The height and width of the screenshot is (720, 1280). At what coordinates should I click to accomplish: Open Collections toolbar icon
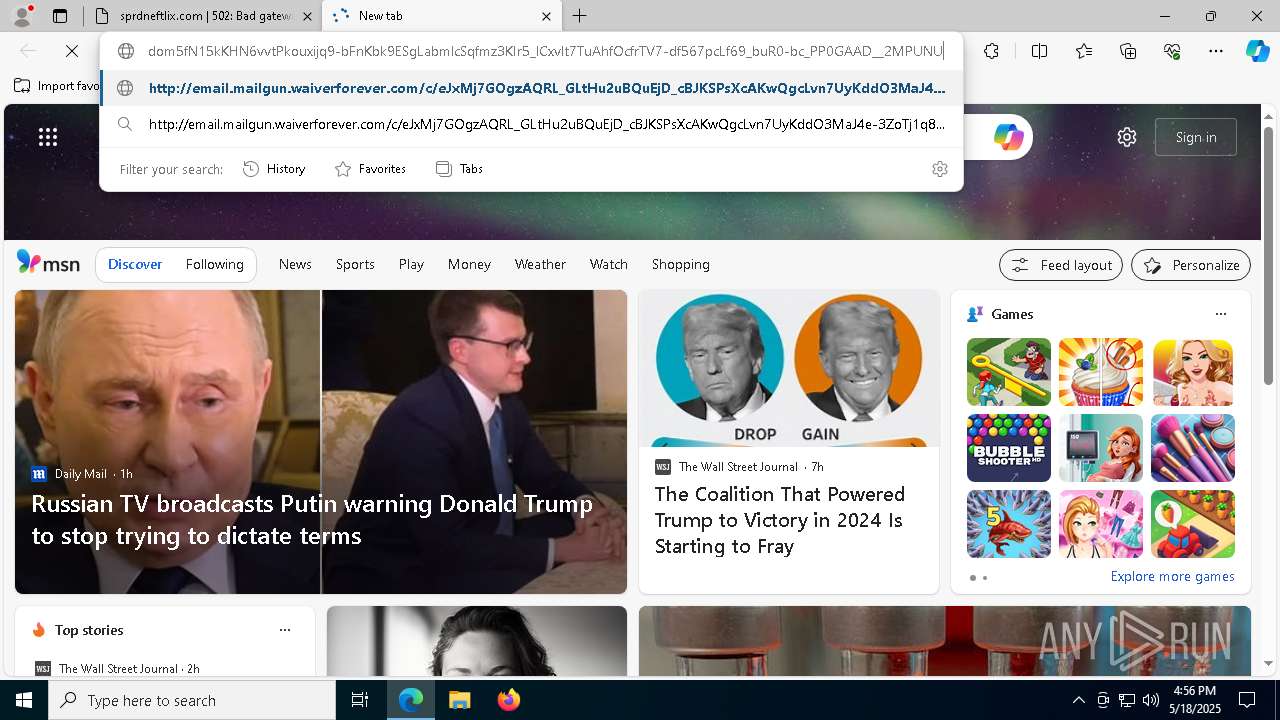pyautogui.click(x=1128, y=51)
